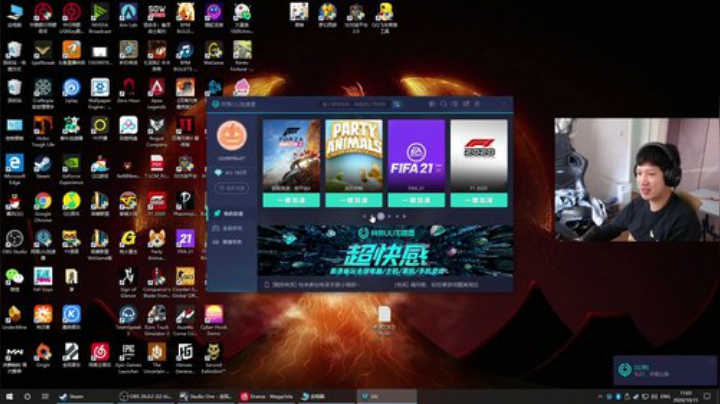Open Apex Legends desktop shortcut

pyautogui.click(x=157, y=94)
